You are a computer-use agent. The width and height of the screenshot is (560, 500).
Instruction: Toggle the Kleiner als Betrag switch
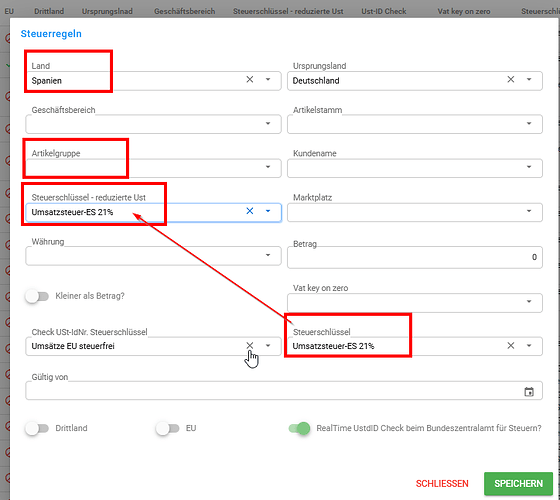[37, 296]
